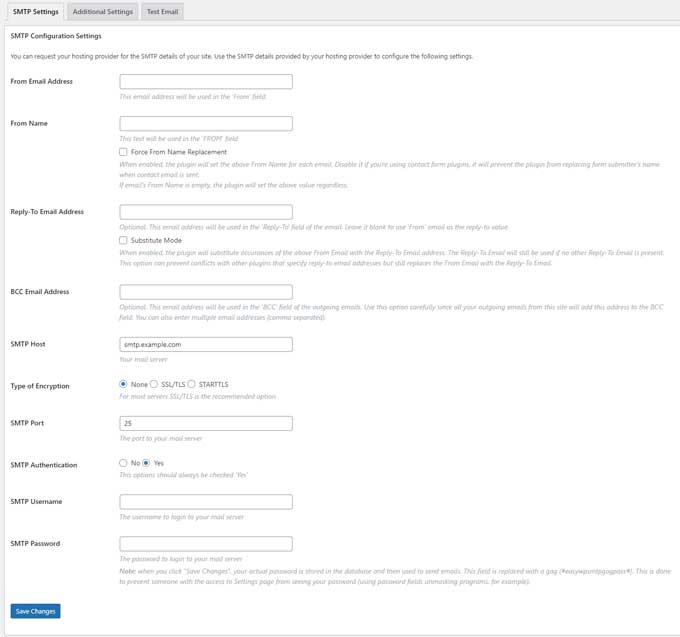The image size is (680, 637).
Task: Click the SMTP Host field with smtp.example.com
Action: pos(206,344)
